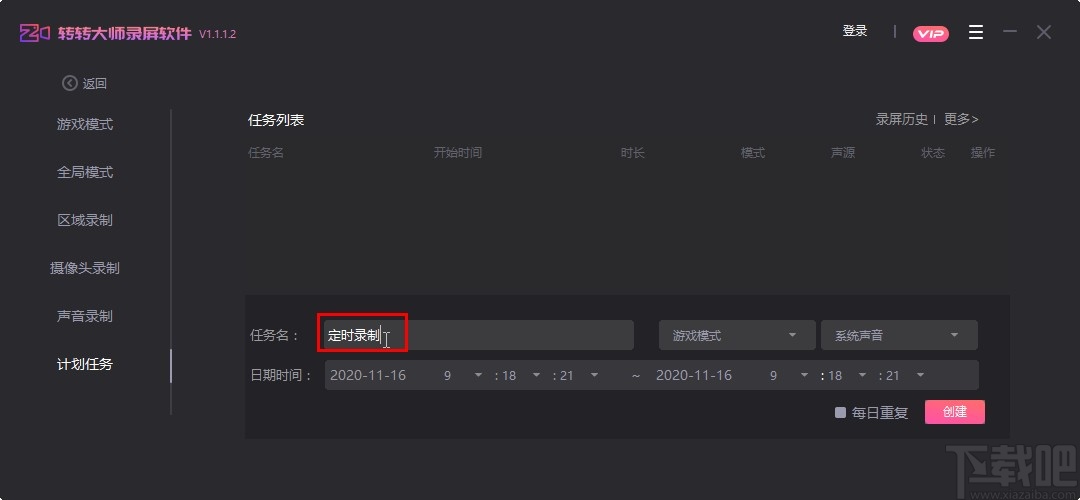The height and width of the screenshot is (500, 1080).
Task: Open the hamburger menu icon
Action: tap(975, 32)
